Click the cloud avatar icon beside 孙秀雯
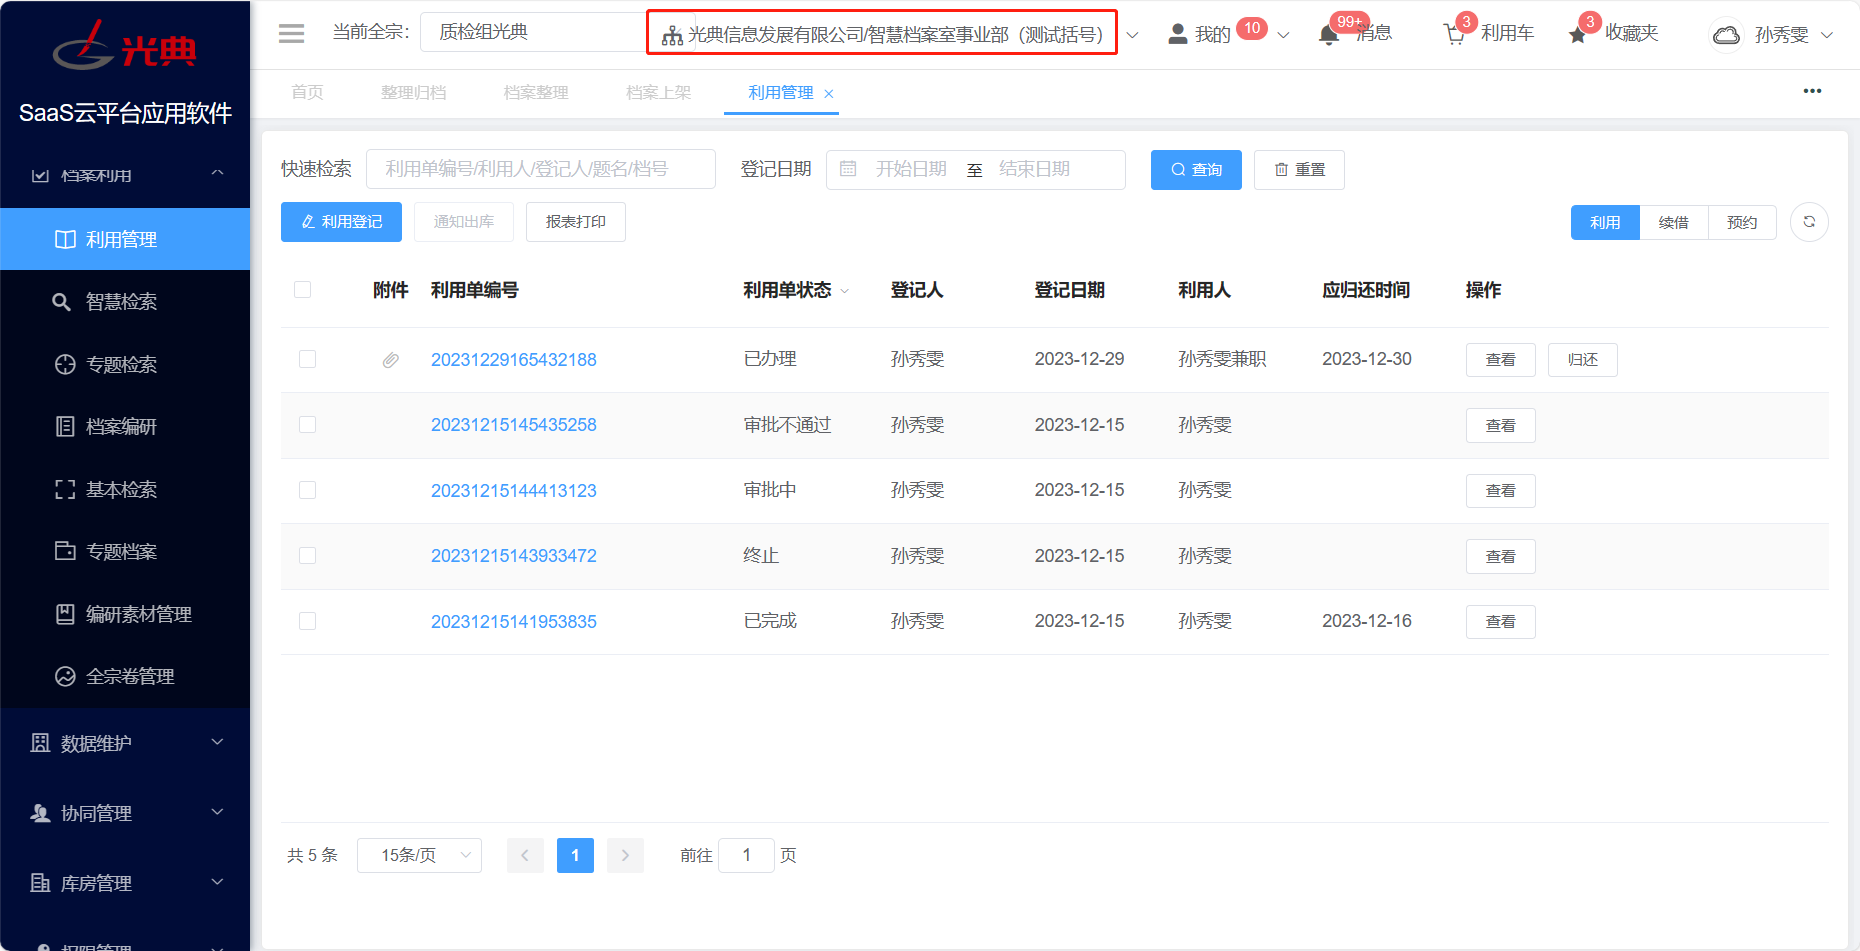Screen dimensions: 1860x951 tap(1726, 35)
